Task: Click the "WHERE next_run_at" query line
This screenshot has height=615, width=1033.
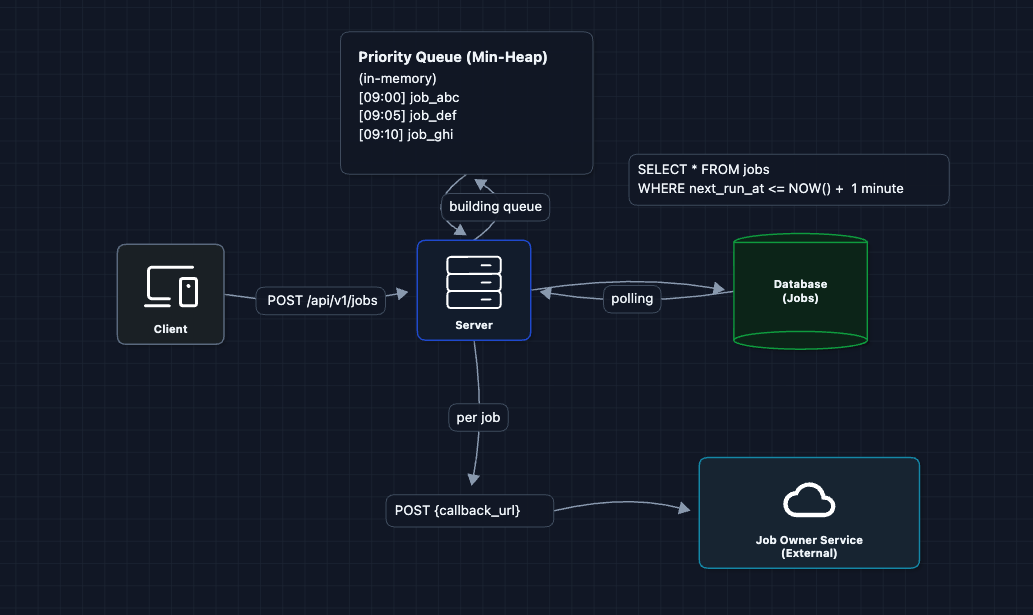Action: (x=770, y=189)
